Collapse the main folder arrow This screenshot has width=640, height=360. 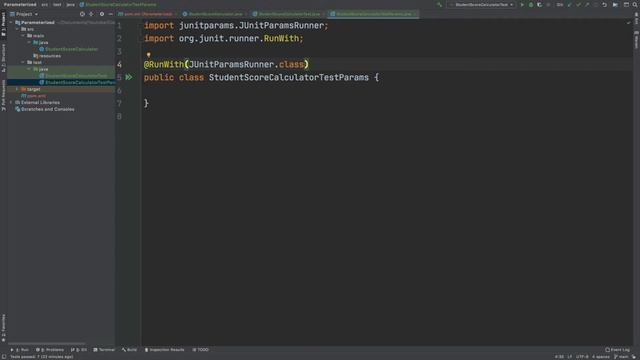tap(23, 36)
